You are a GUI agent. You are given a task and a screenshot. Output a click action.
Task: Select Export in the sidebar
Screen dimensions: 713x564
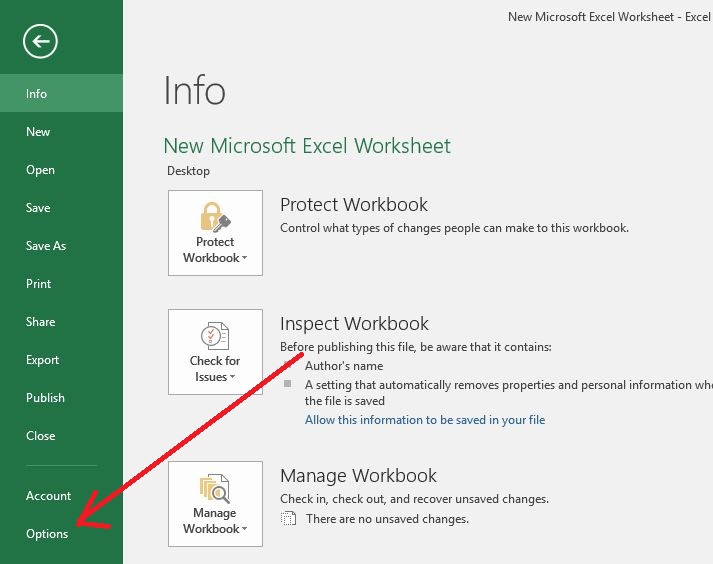pos(61,359)
